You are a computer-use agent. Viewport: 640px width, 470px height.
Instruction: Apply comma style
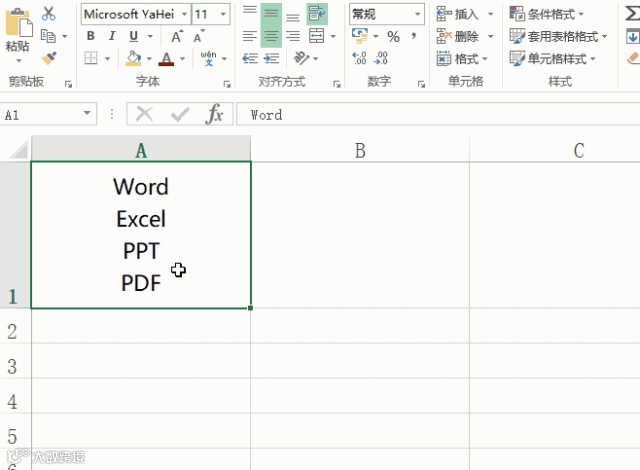414,36
